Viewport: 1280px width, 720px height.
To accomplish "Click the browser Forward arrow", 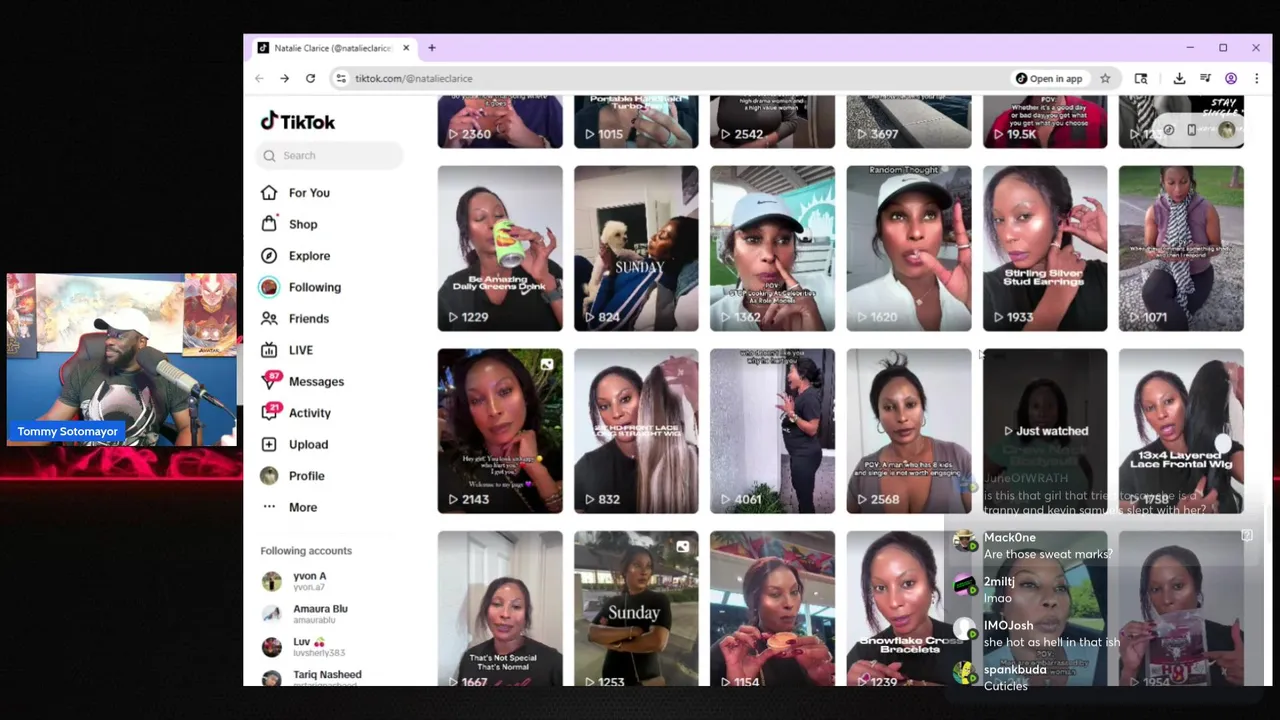I will coord(284,78).
